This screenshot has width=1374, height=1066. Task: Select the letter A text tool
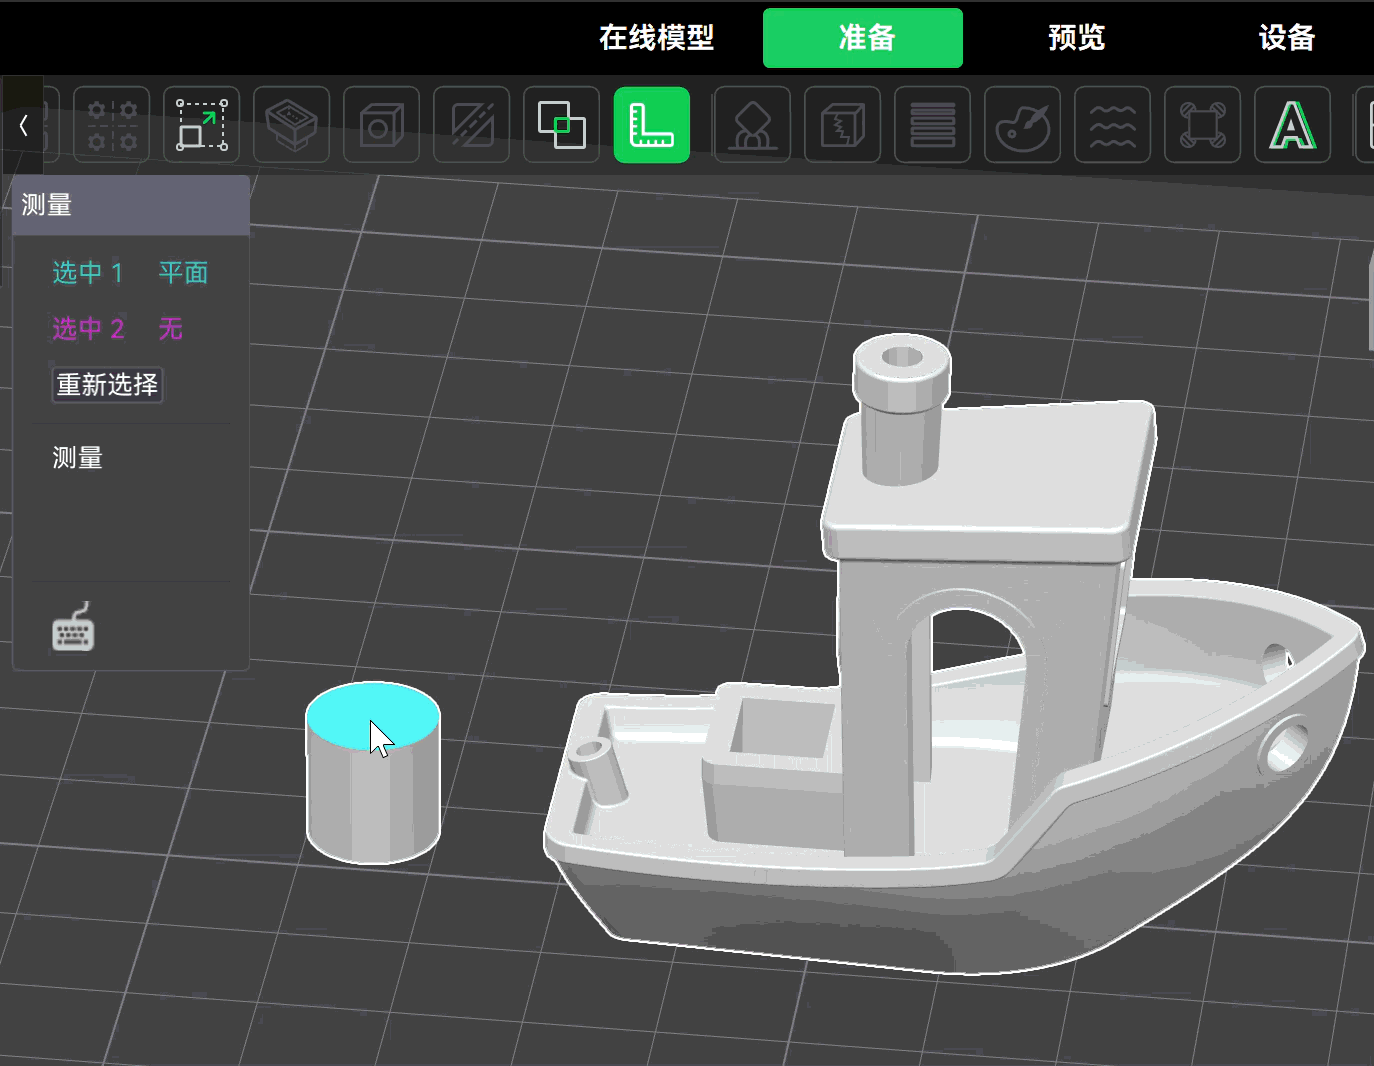(1293, 125)
